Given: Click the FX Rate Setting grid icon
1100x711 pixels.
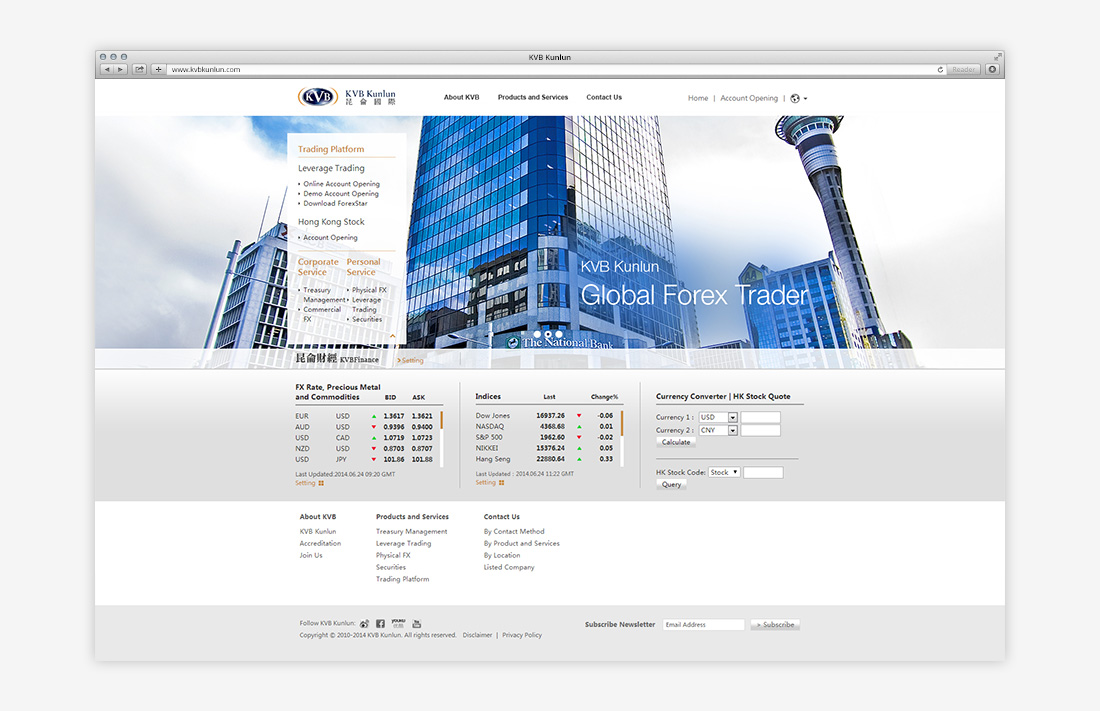Looking at the screenshot, I should (x=321, y=483).
